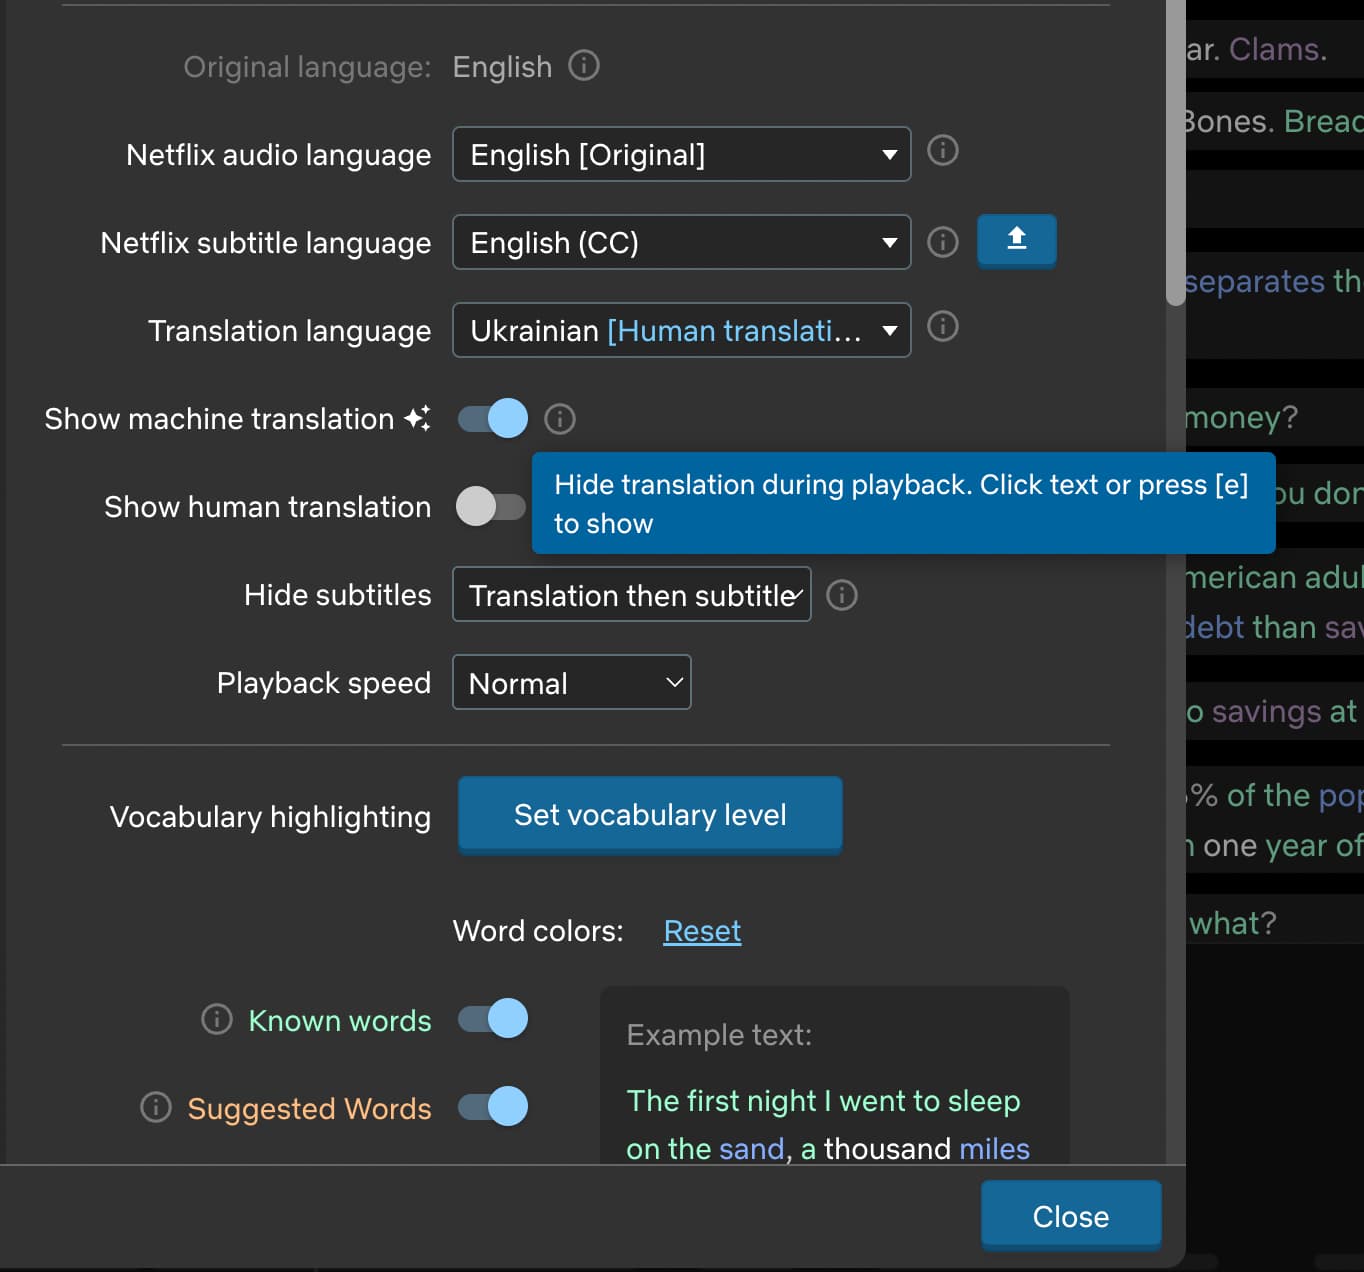Click info icon left of Suggested Words
Viewport: 1364px width, 1272px height.
tap(156, 1107)
